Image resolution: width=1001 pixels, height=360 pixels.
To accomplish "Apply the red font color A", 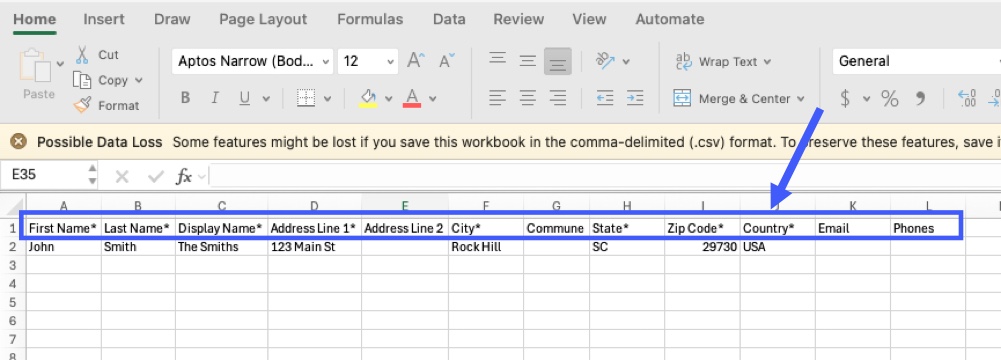I will 412,98.
